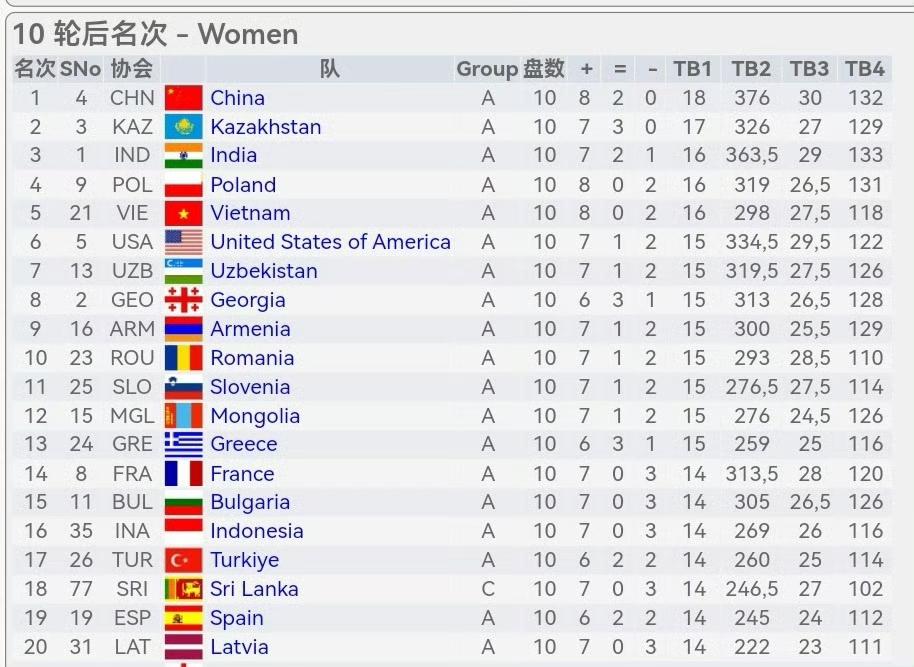This screenshot has width=914, height=667.
Task: Click the Sri Lanka flag icon
Action: click(x=184, y=589)
